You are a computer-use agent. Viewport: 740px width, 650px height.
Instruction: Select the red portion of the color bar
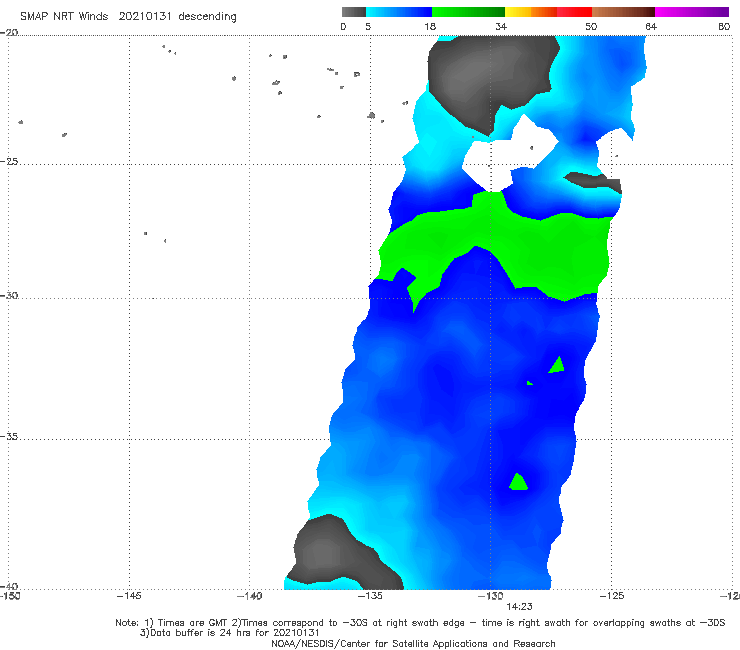[x=574, y=12]
